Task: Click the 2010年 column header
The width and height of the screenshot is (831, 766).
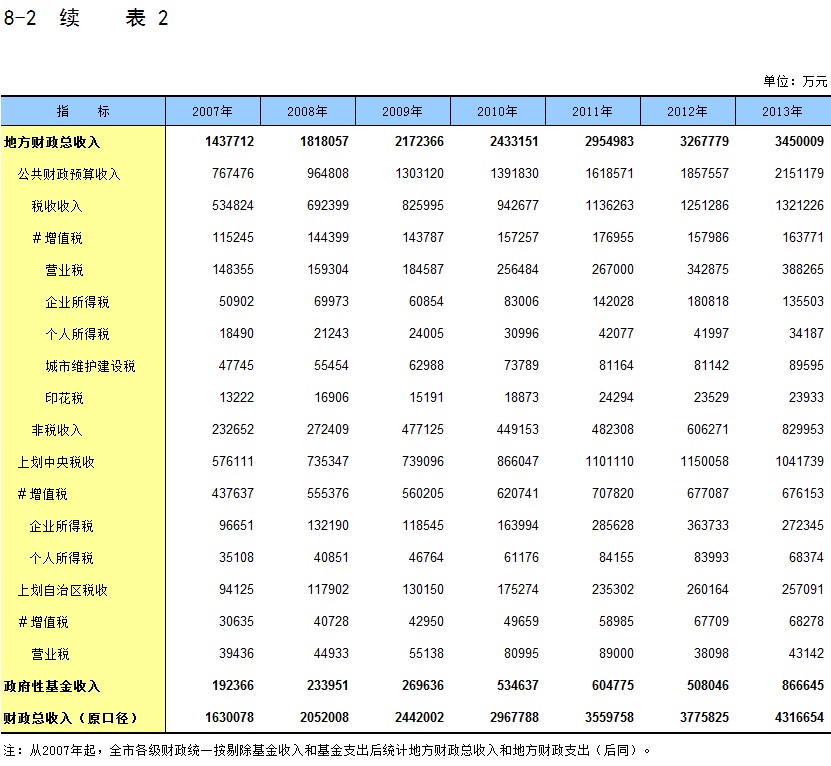Action: 497,111
